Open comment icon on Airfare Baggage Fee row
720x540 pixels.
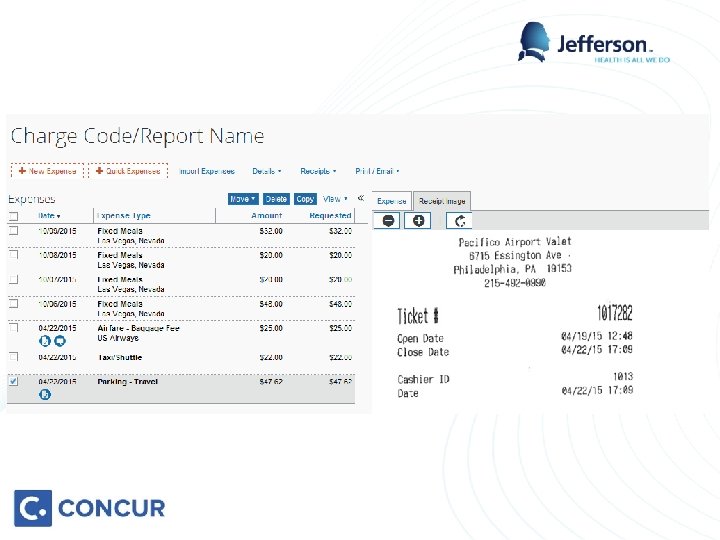click(x=60, y=341)
